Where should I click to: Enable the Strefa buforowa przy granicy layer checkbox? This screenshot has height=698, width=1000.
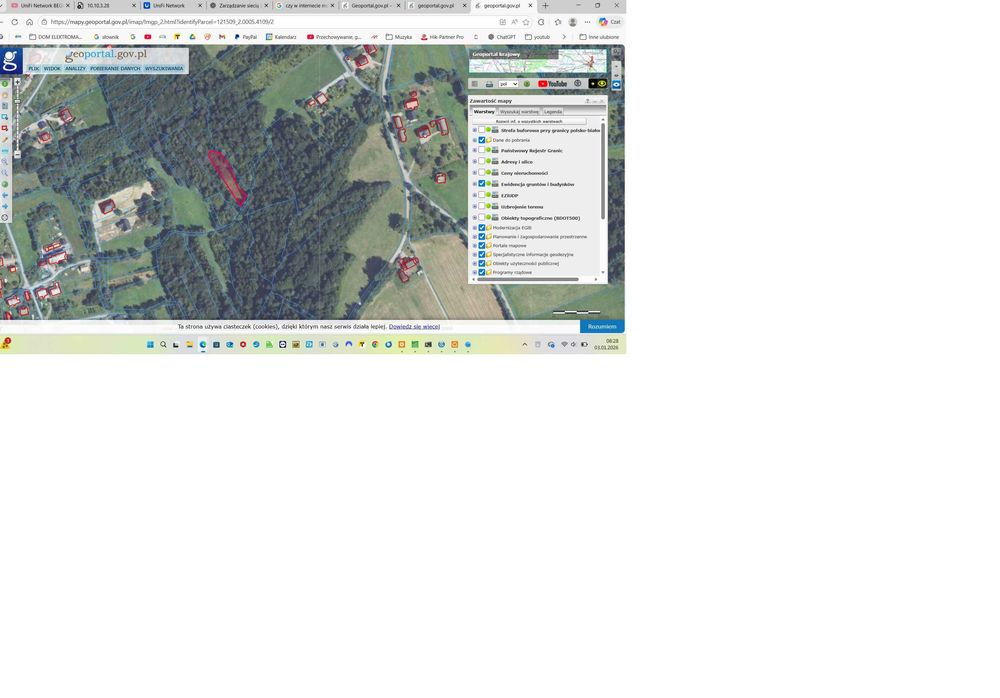[x=482, y=130]
